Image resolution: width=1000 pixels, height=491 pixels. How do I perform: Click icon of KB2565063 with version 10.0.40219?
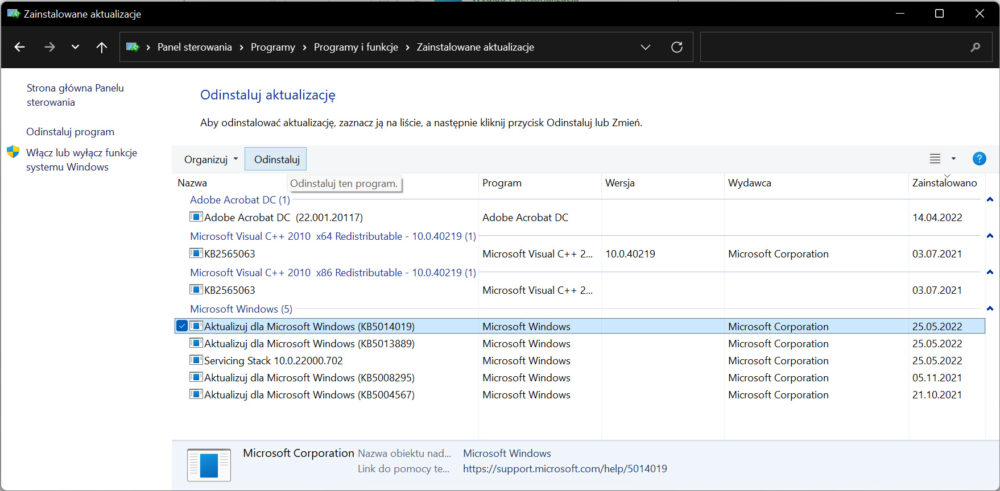[196, 254]
